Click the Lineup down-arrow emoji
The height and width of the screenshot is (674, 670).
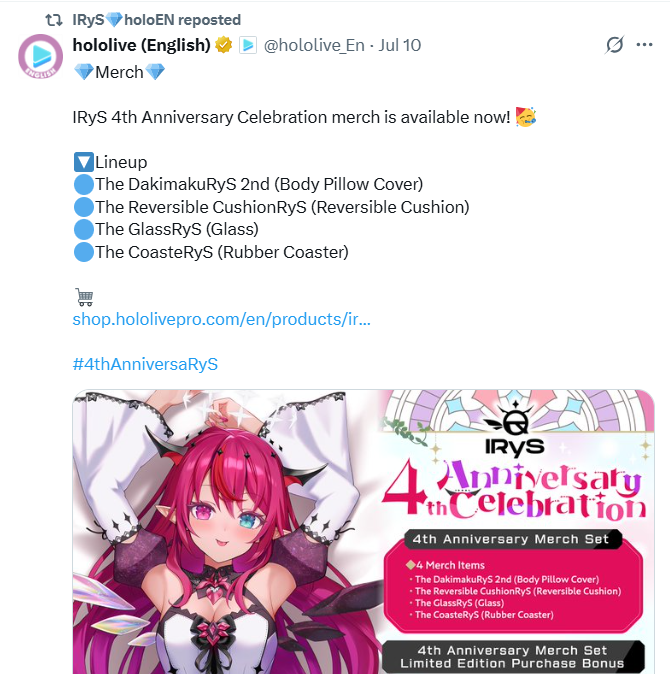coord(84,162)
